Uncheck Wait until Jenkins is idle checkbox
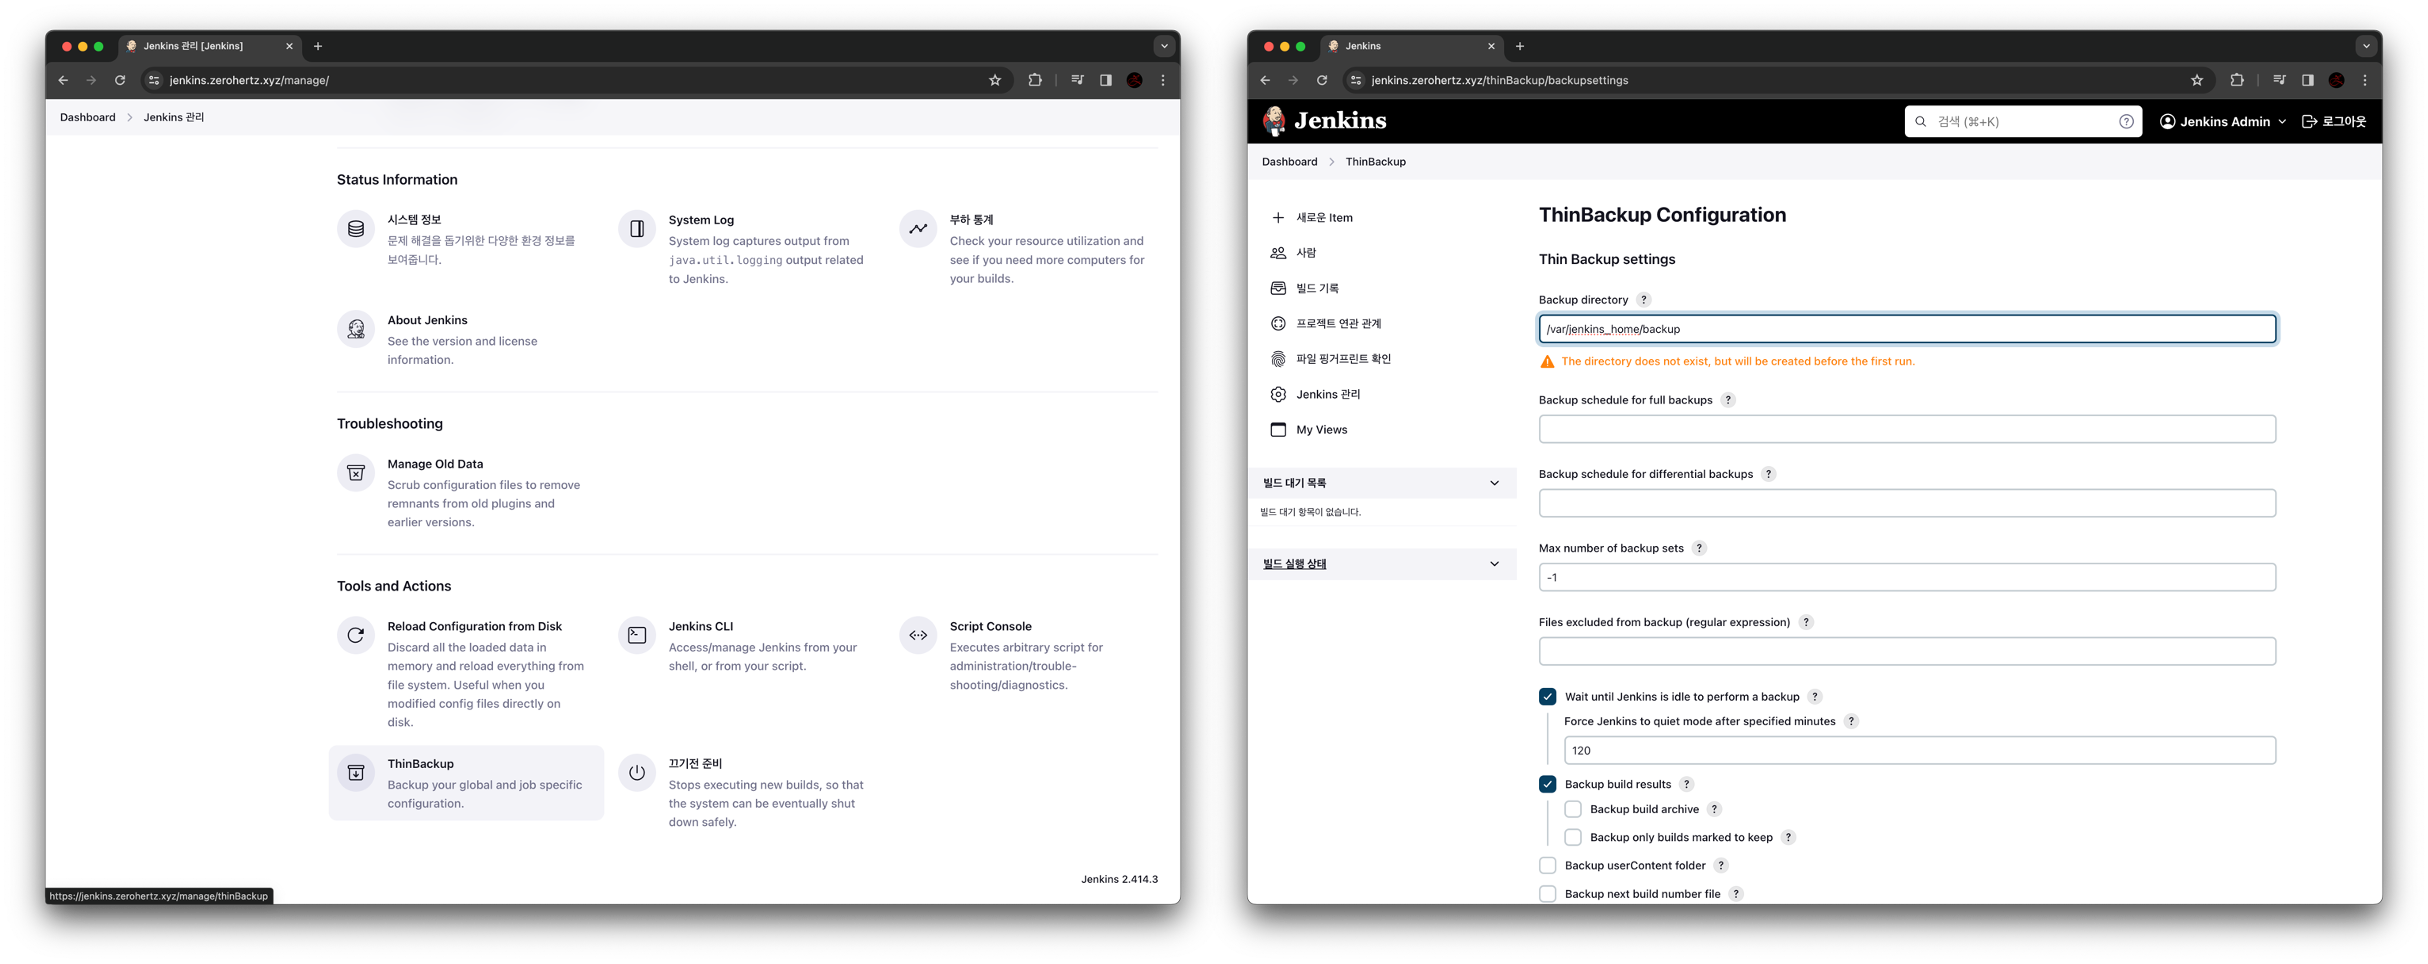This screenshot has height=964, width=2428. tap(1548, 697)
